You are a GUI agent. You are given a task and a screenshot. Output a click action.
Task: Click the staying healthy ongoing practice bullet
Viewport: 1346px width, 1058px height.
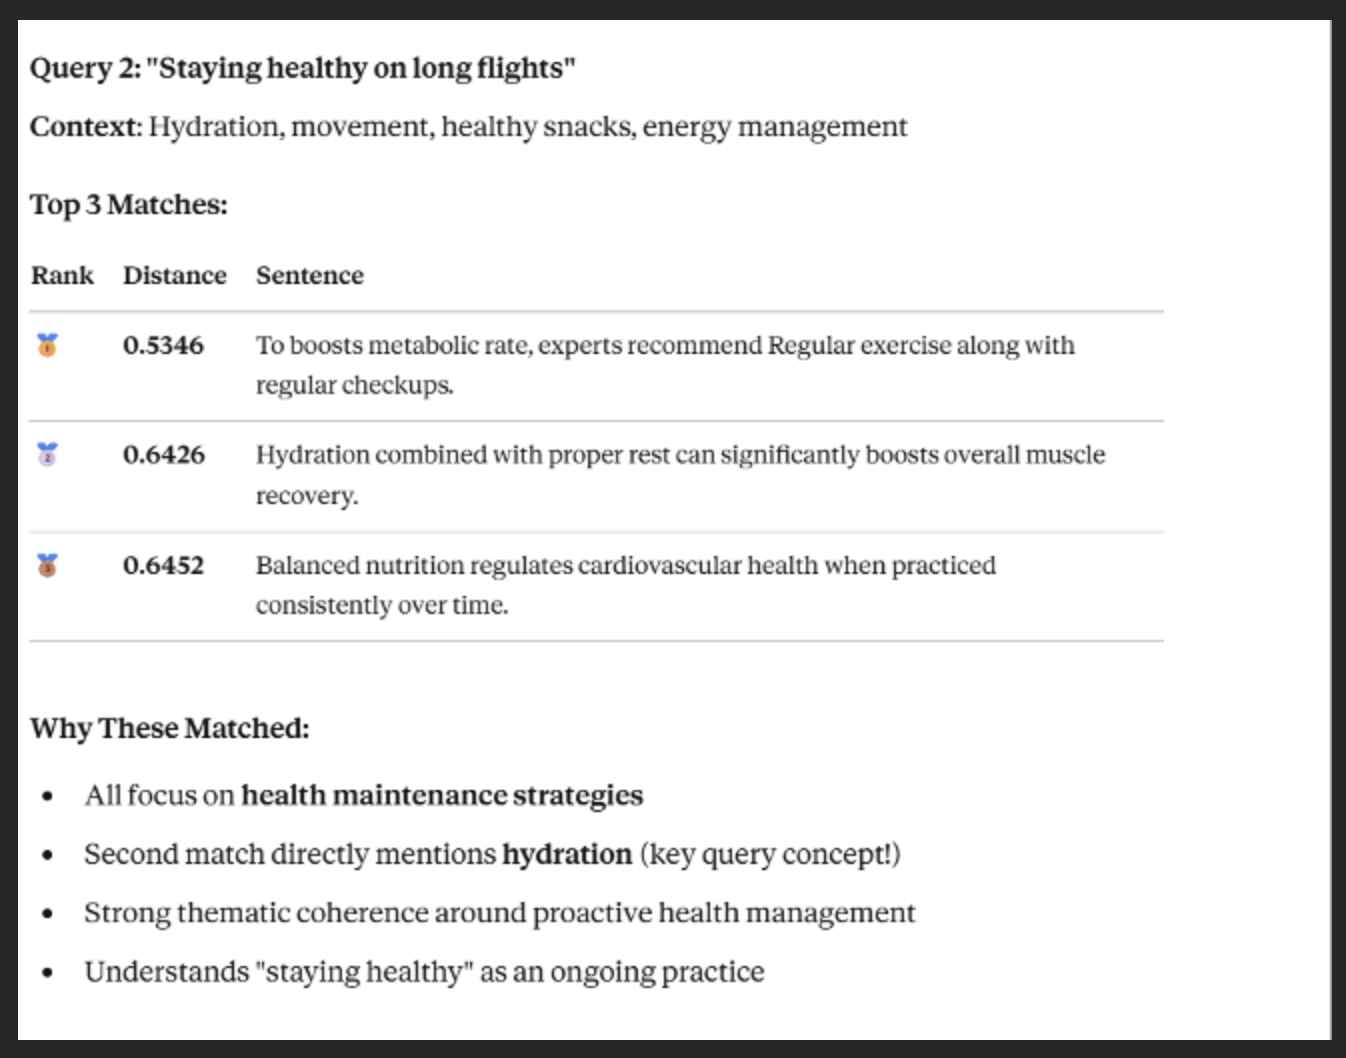coord(424,972)
